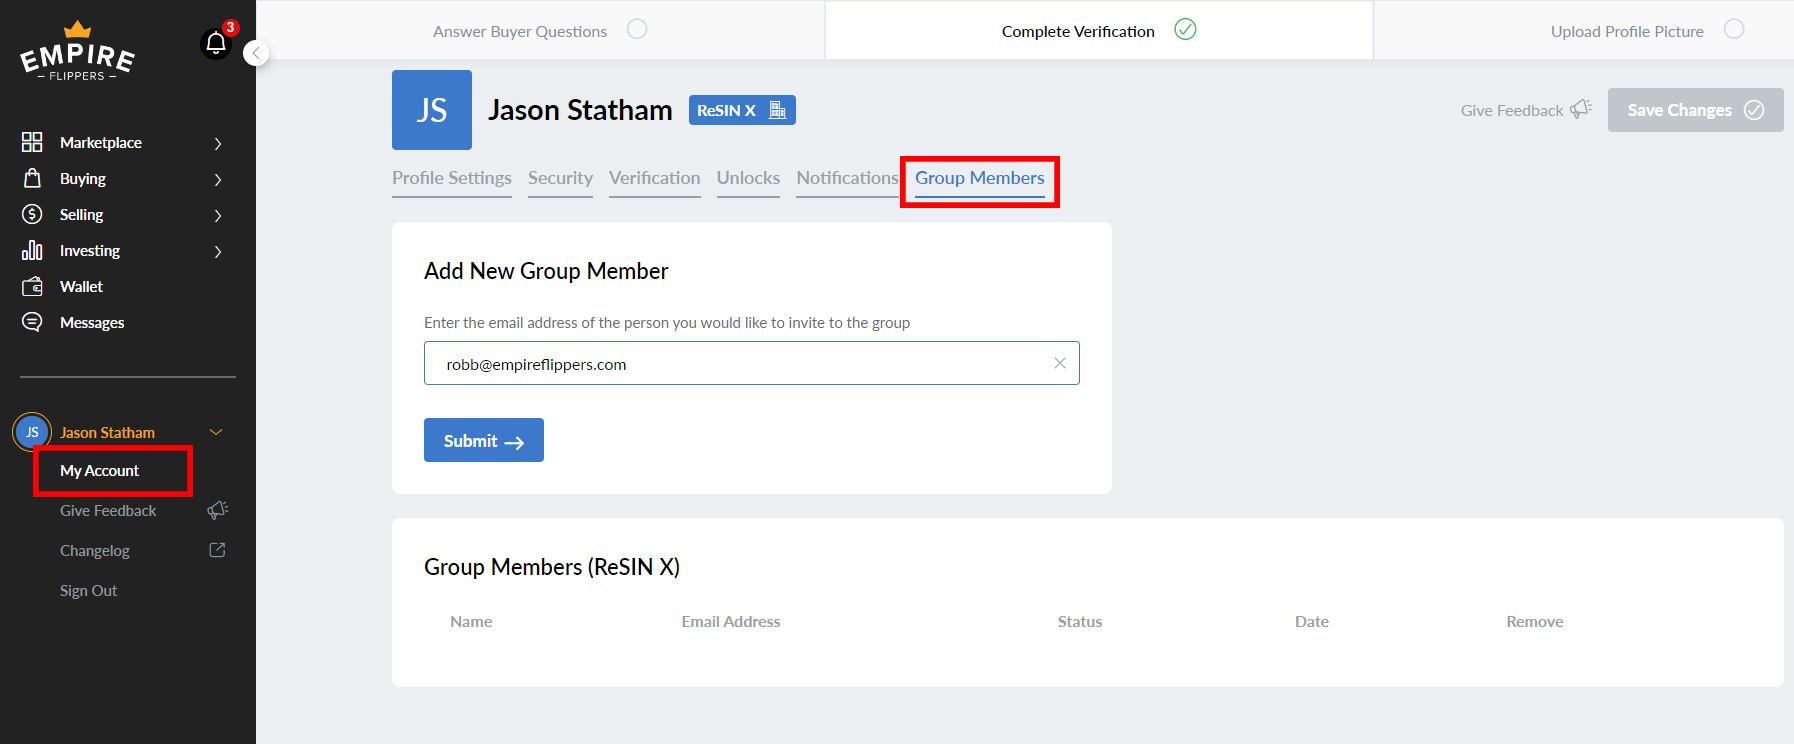Submit the new group member invite
Screen dimensions: 1794x744
pyautogui.click(x=484, y=440)
